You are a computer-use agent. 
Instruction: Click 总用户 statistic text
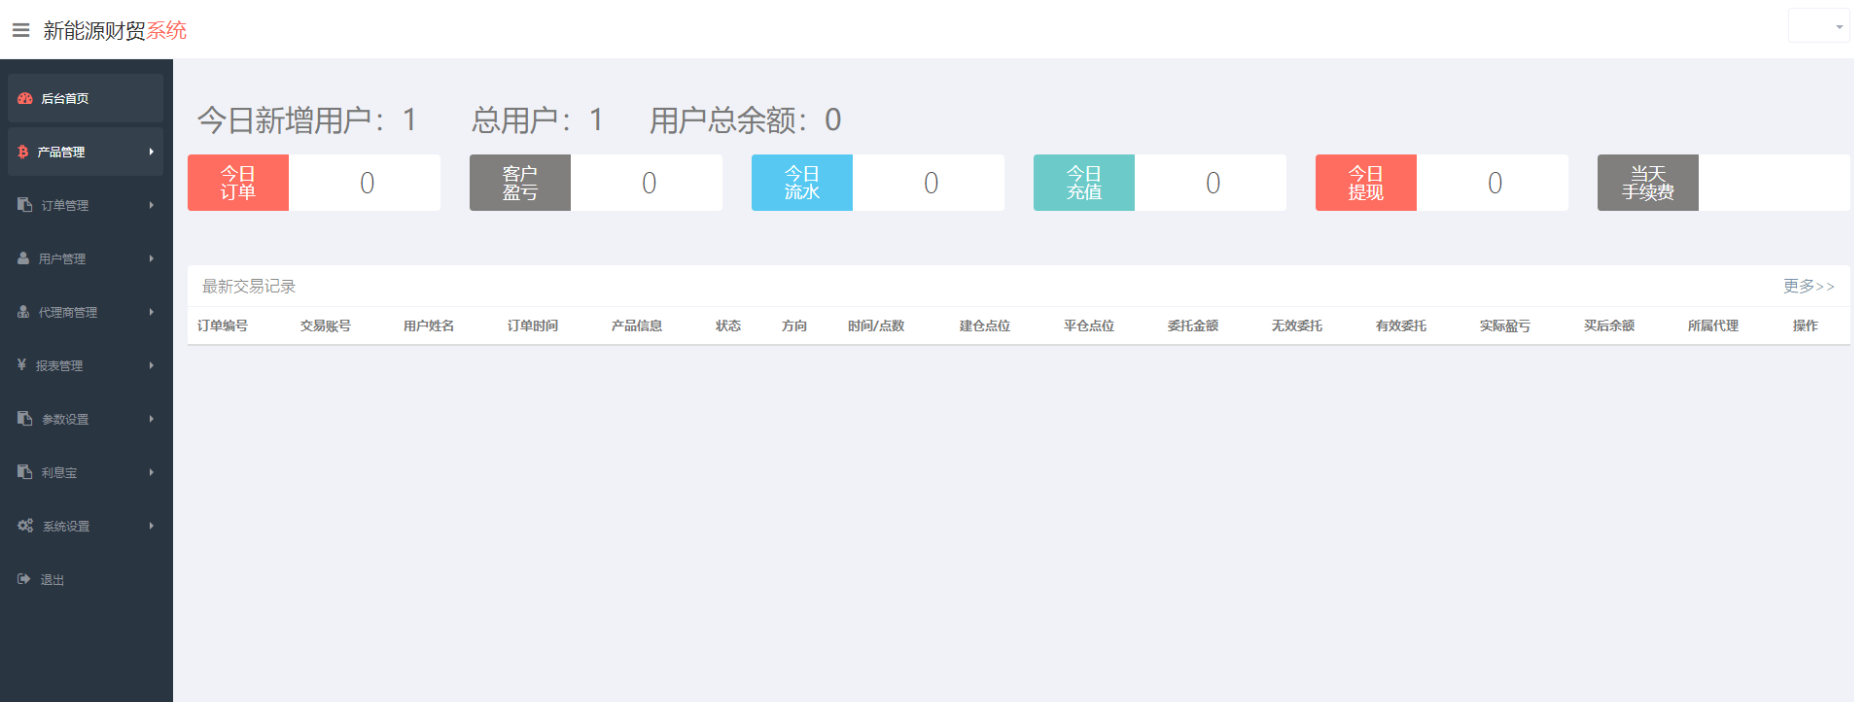pyautogui.click(x=538, y=120)
